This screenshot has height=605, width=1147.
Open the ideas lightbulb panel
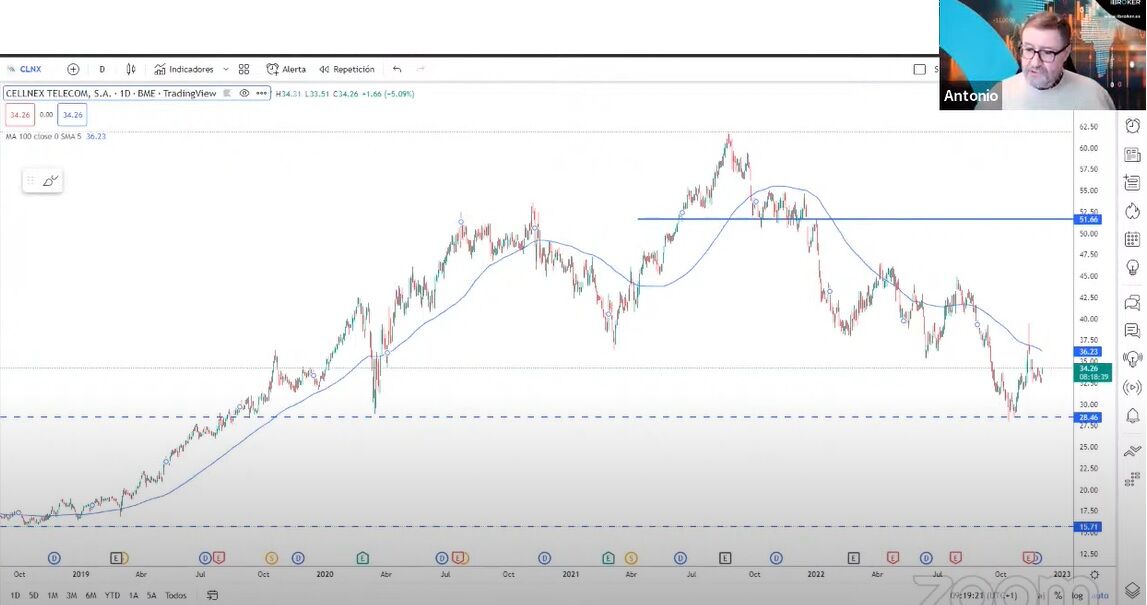tap(1132, 267)
